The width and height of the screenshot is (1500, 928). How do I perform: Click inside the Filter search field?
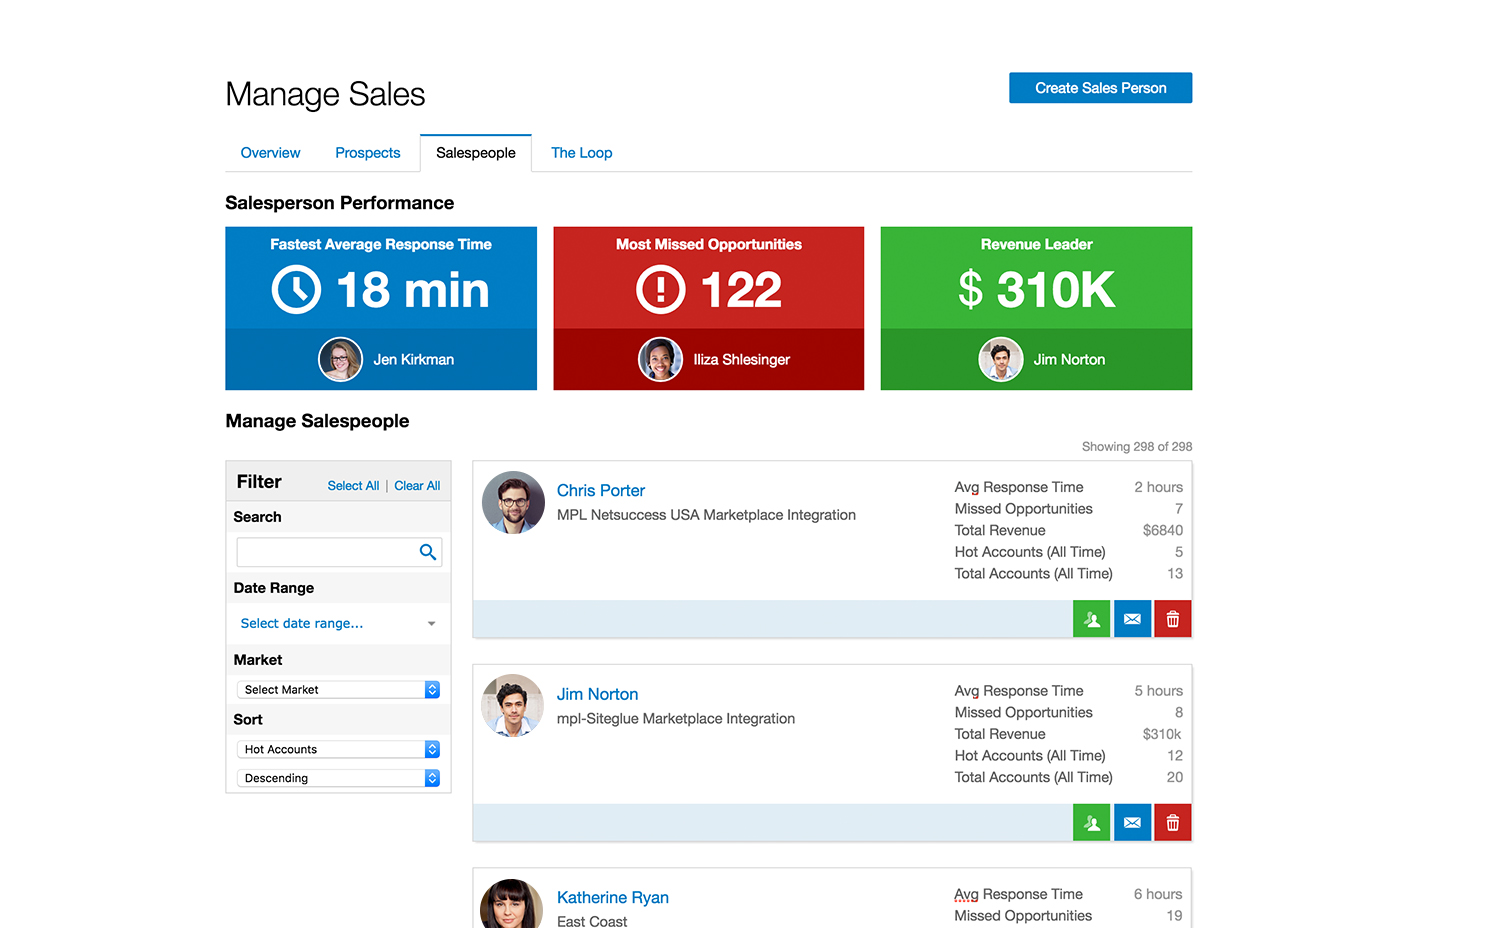point(325,552)
